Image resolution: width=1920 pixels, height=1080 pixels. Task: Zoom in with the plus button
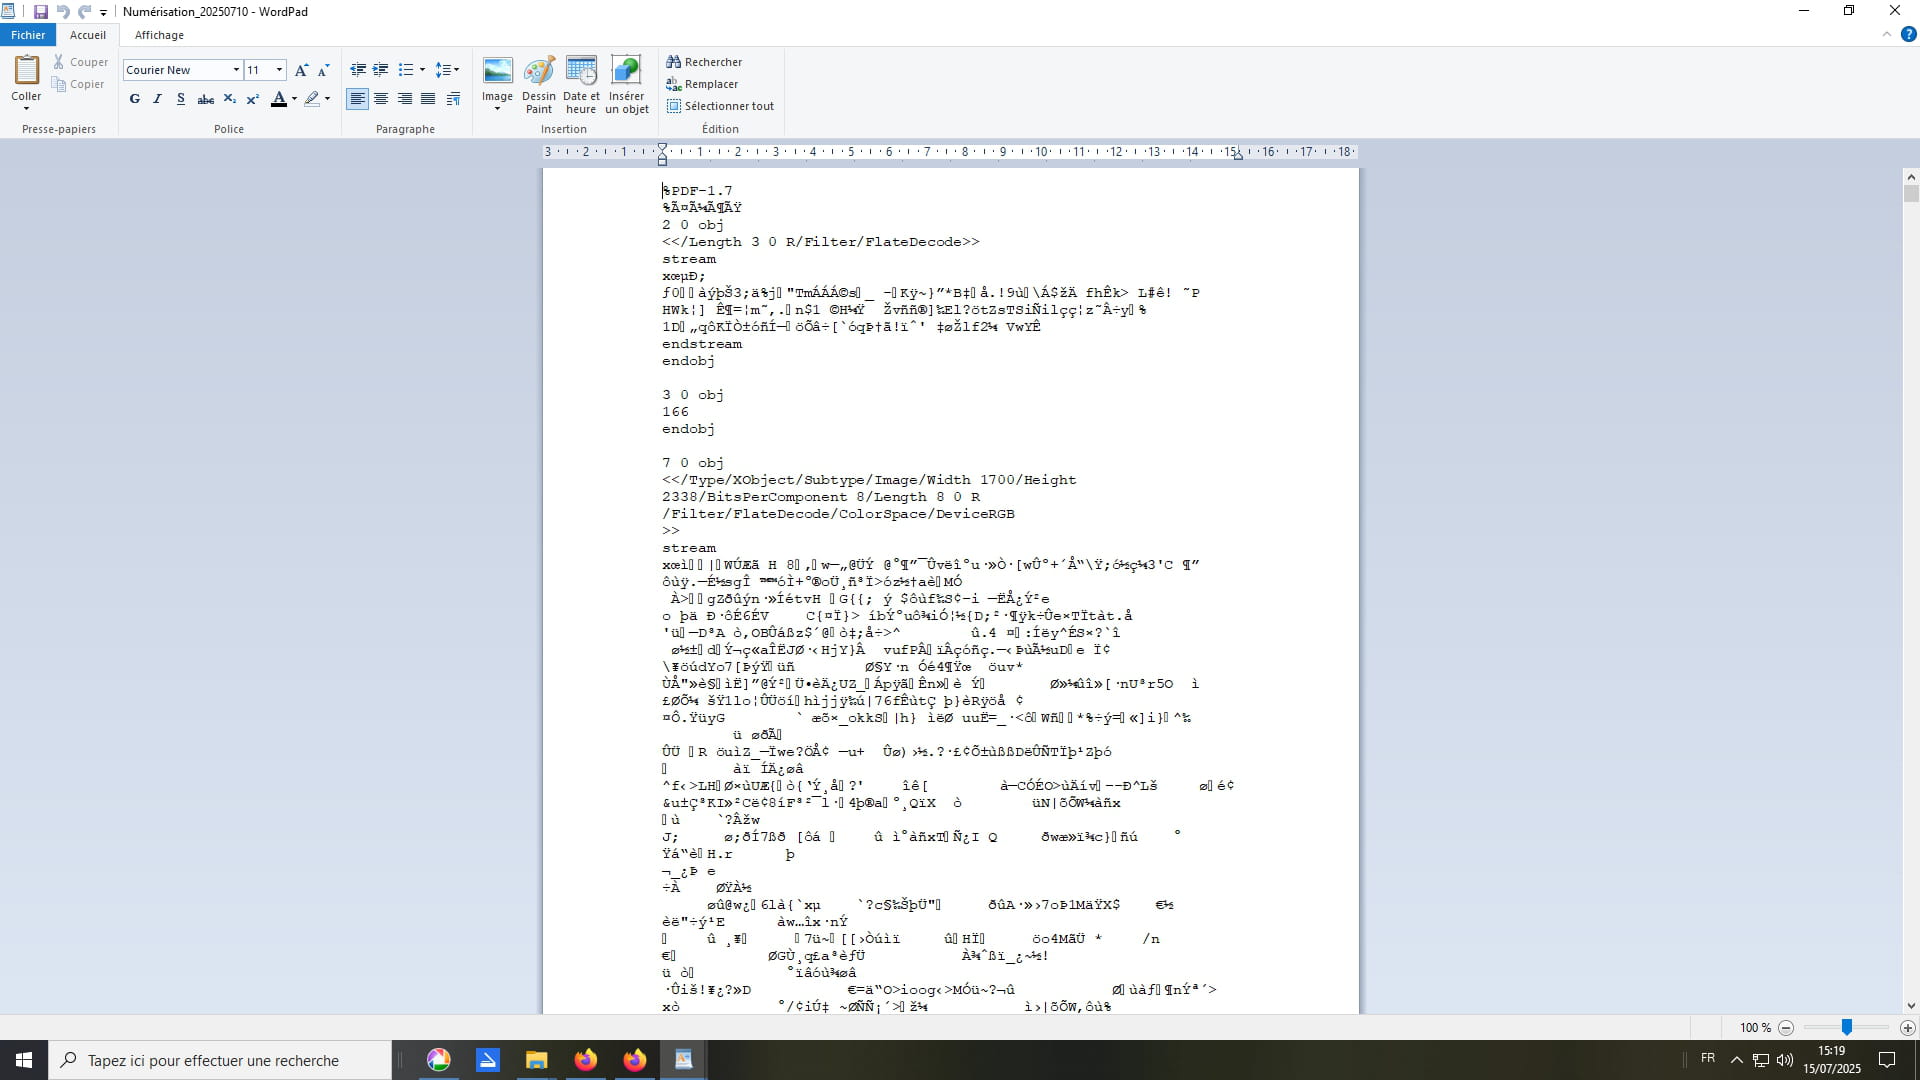pyautogui.click(x=1908, y=1028)
